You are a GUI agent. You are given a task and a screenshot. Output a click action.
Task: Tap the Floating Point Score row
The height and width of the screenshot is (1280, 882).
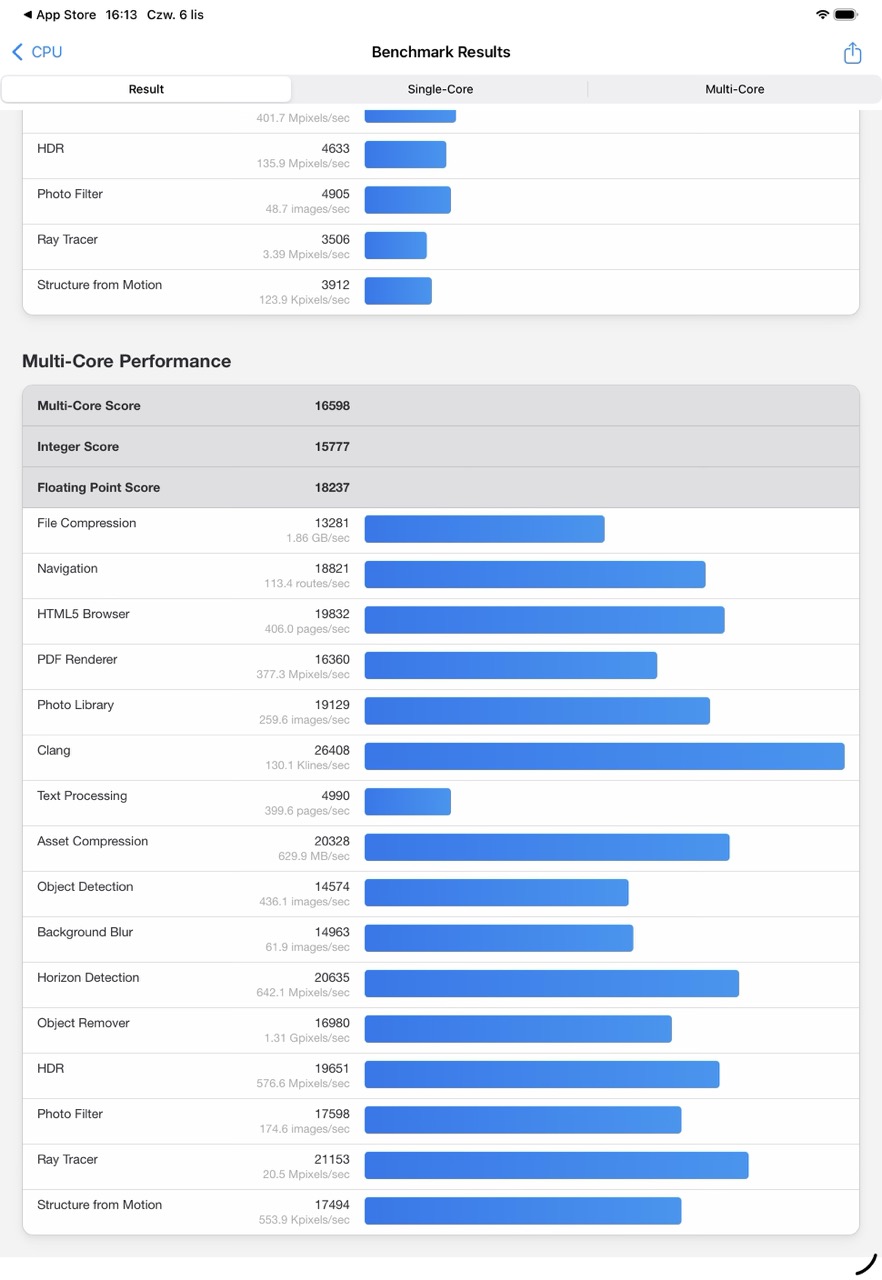[x=440, y=488]
